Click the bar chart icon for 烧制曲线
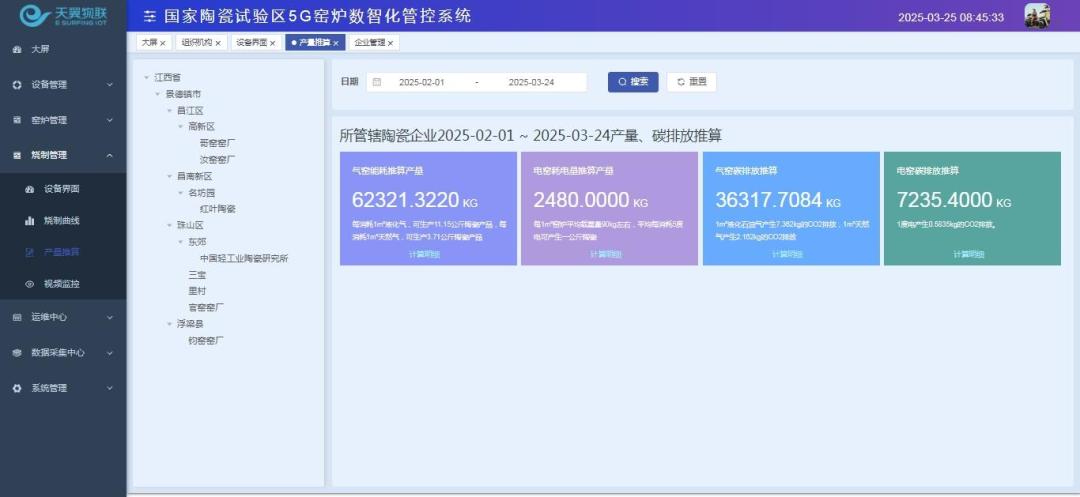 point(30,220)
